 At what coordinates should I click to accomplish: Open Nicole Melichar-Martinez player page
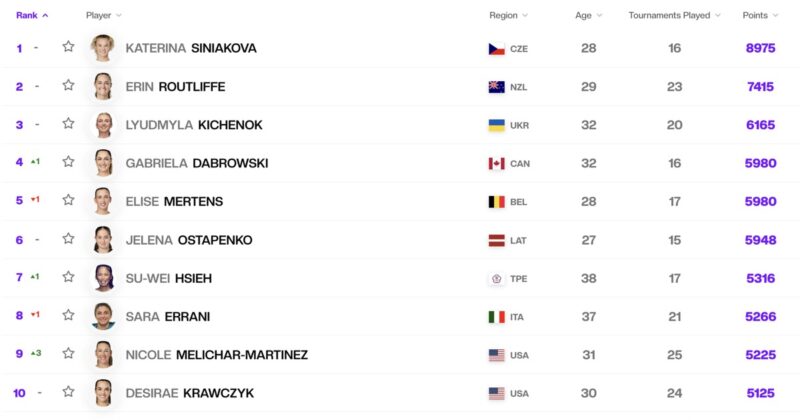217,355
